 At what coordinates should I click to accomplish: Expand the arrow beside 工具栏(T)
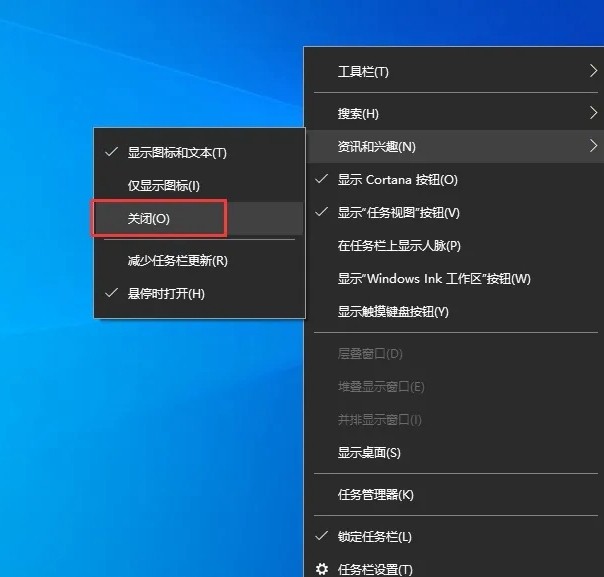point(594,71)
